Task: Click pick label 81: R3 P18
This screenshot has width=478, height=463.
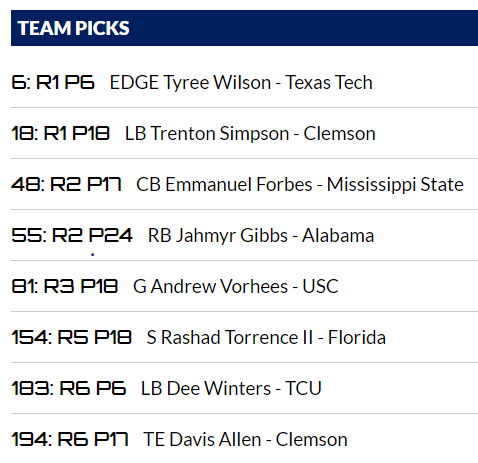Action: [x=65, y=286]
